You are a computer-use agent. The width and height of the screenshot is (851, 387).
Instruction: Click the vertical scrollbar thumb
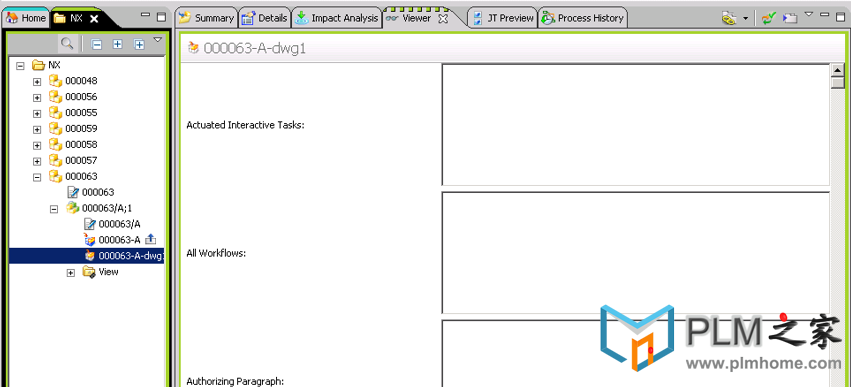click(x=839, y=83)
